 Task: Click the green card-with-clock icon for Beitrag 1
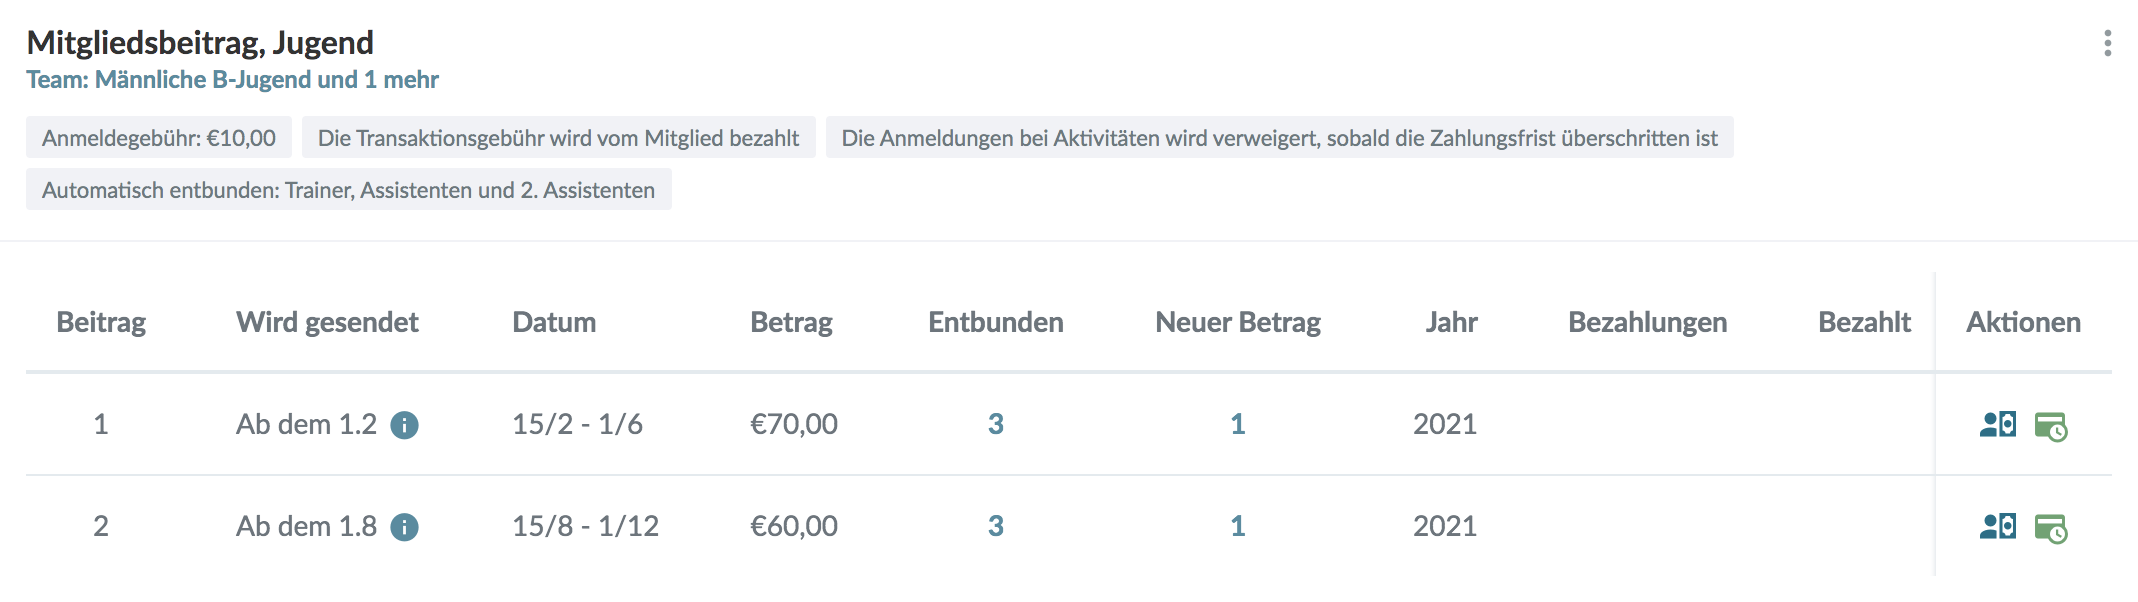[x=2050, y=427]
